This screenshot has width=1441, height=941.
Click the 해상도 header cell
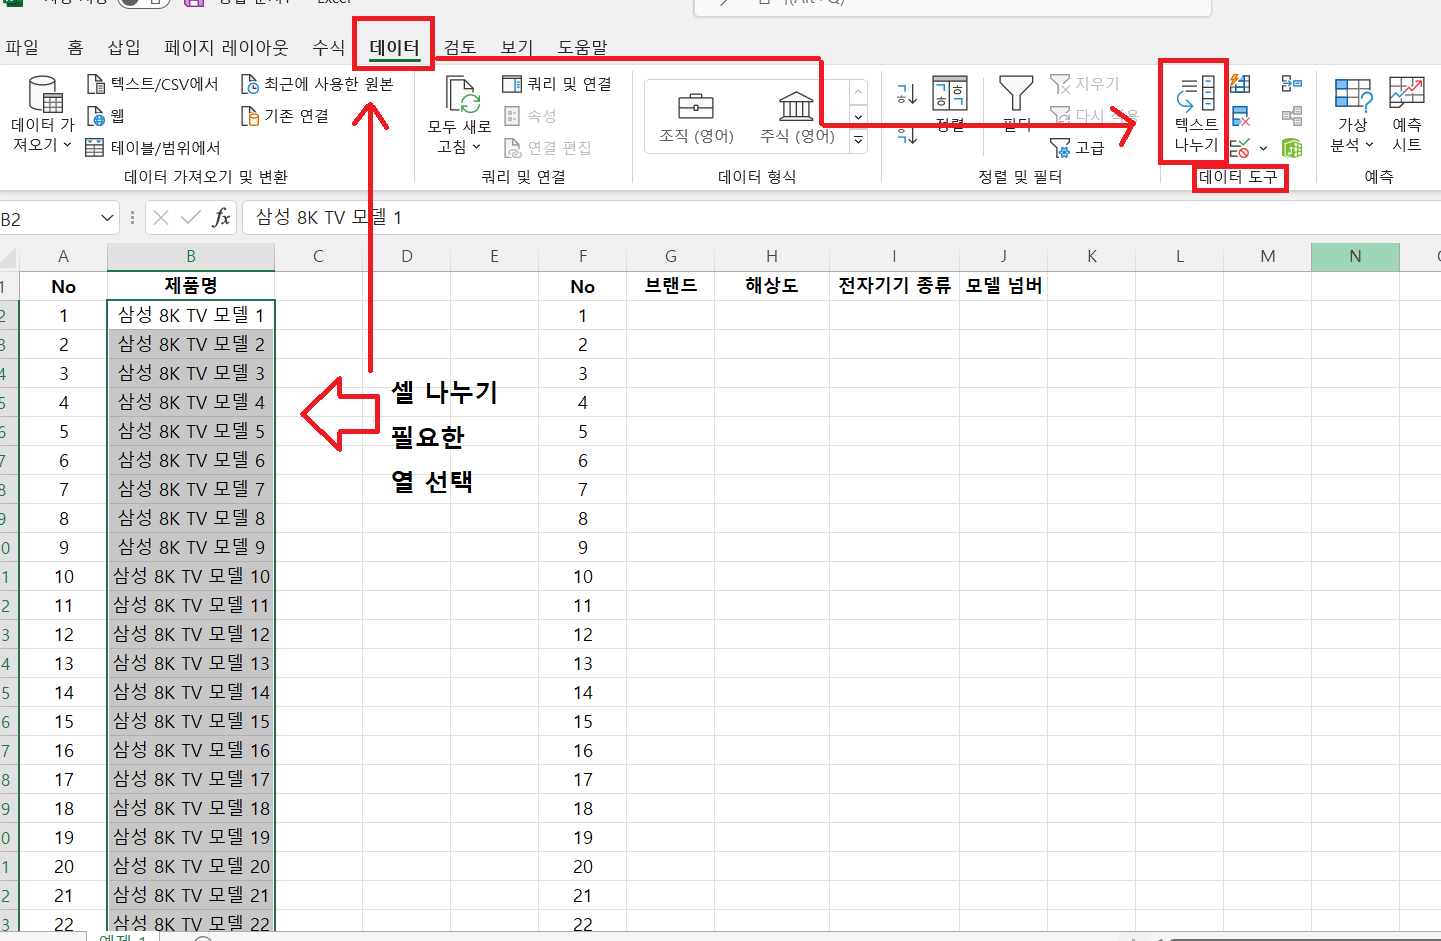point(772,286)
